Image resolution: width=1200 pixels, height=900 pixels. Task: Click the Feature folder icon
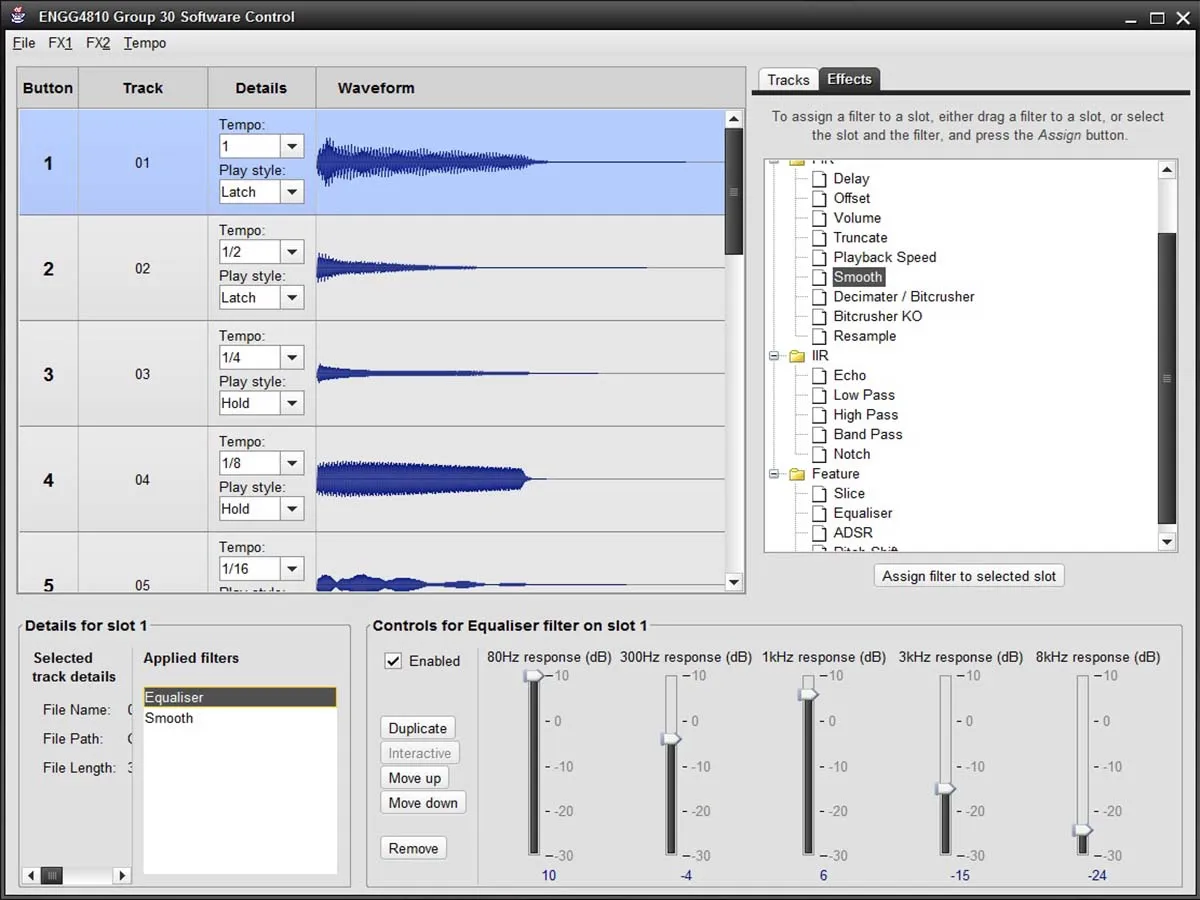coord(797,474)
